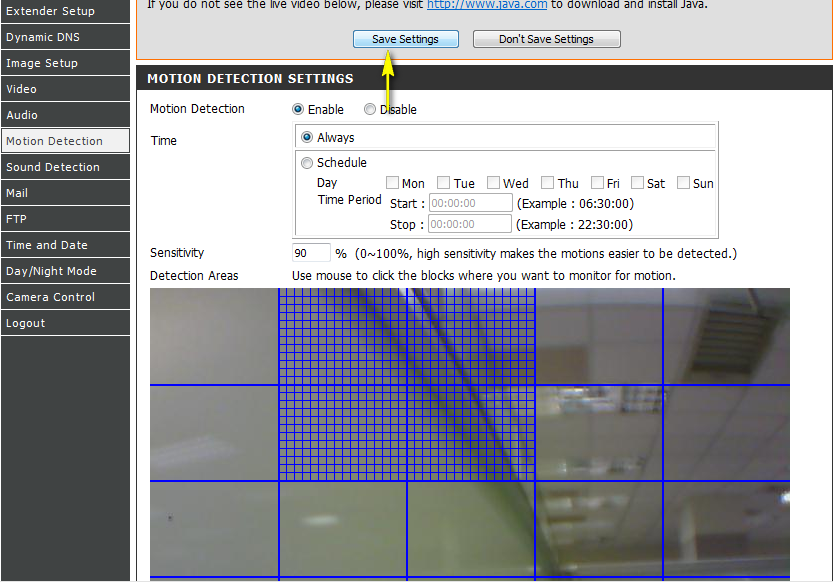Check the Sat day checkbox
The width and height of the screenshot is (833, 582).
[638, 183]
